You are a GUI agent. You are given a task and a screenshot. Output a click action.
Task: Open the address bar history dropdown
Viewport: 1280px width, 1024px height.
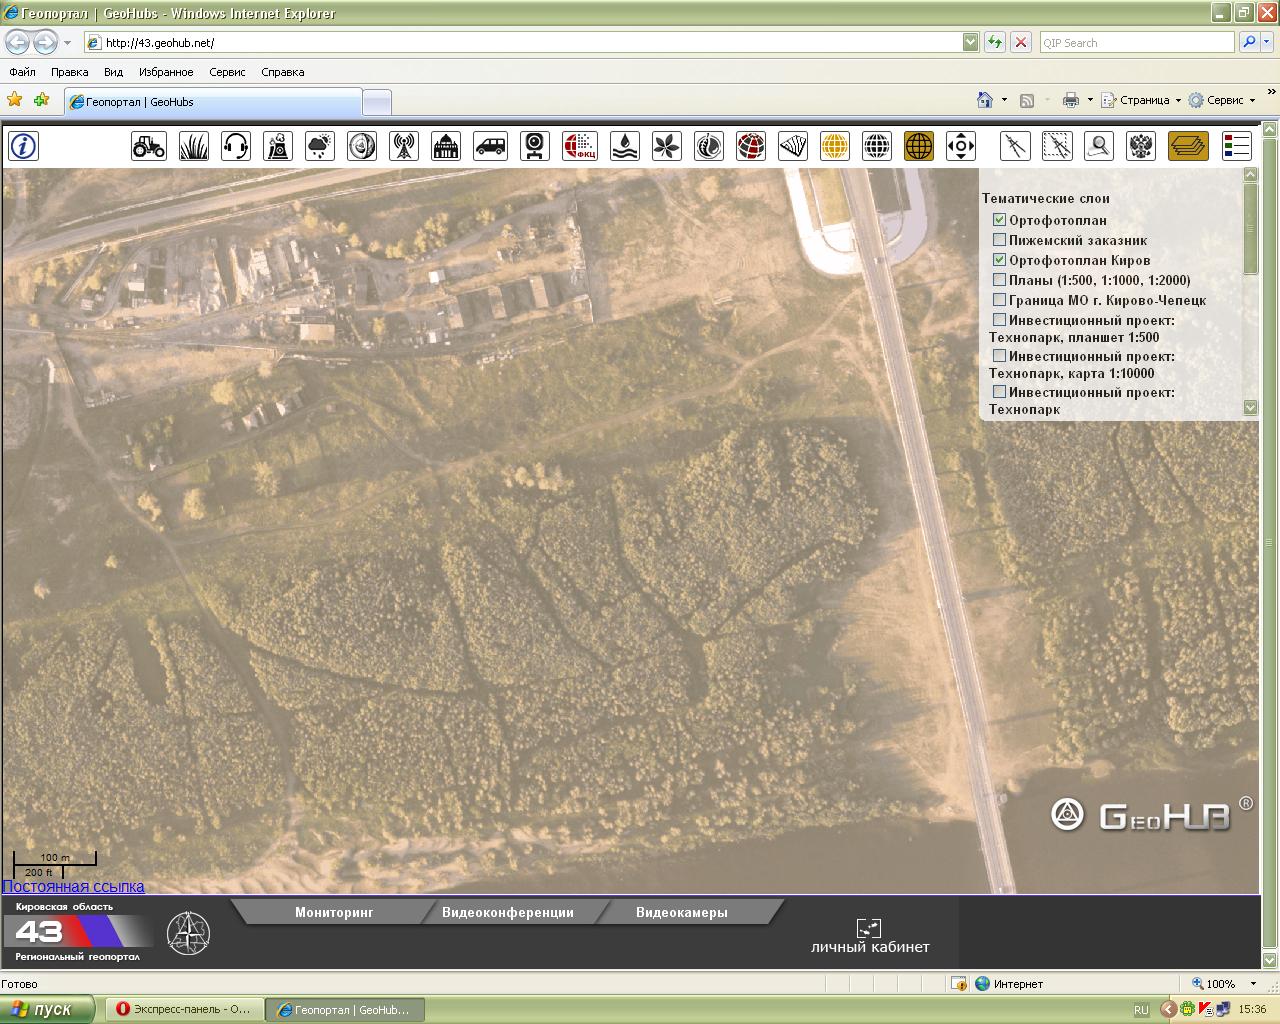click(x=970, y=42)
